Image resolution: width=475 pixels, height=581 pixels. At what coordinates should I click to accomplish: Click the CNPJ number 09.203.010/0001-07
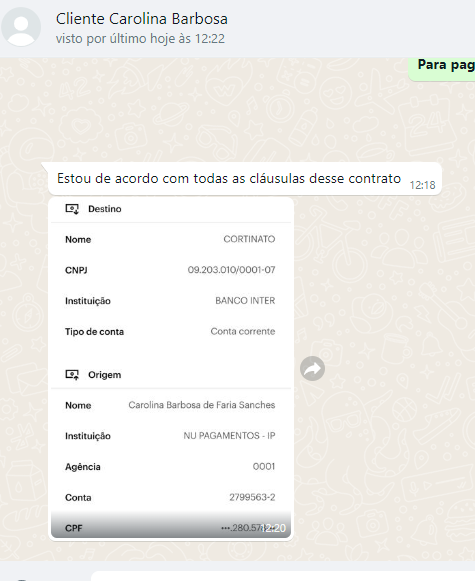(x=231, y=270)
